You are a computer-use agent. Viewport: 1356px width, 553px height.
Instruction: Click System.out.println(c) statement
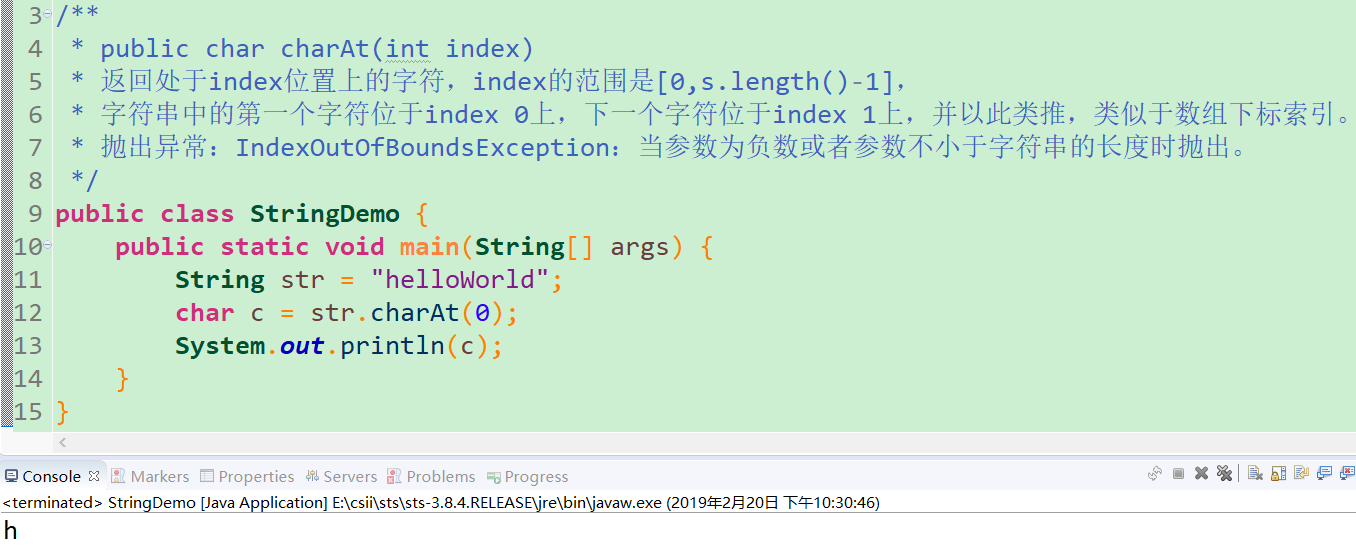point(339,346)
